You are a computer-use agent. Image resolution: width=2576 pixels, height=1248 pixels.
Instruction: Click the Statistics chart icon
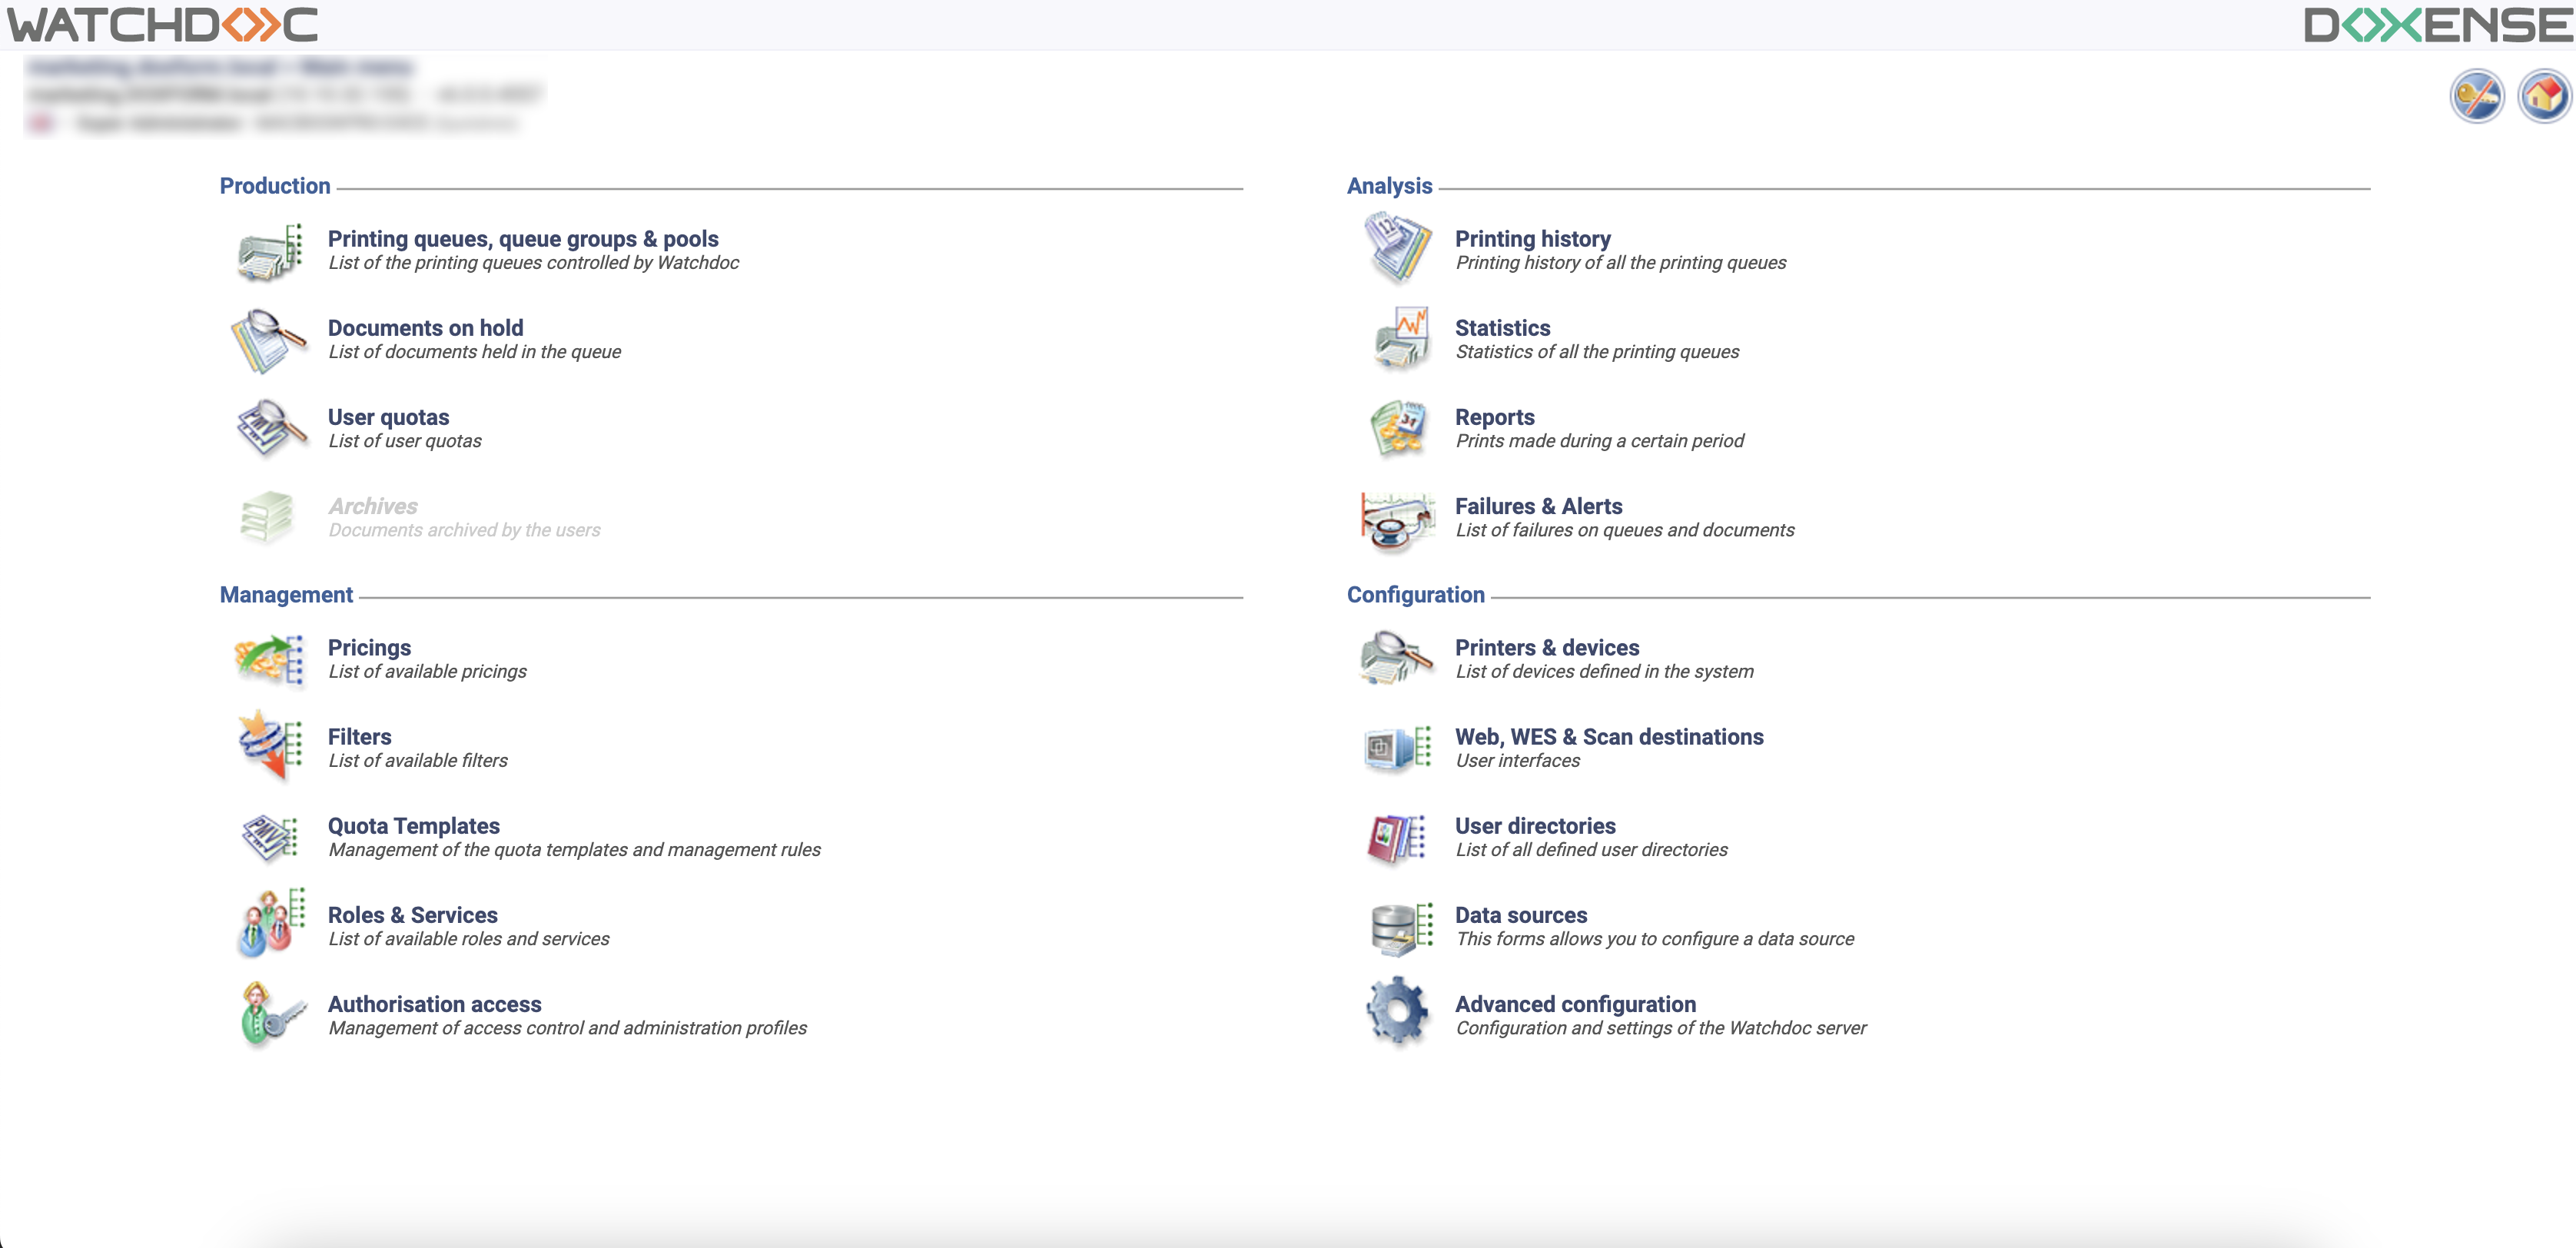(1400, 338)
